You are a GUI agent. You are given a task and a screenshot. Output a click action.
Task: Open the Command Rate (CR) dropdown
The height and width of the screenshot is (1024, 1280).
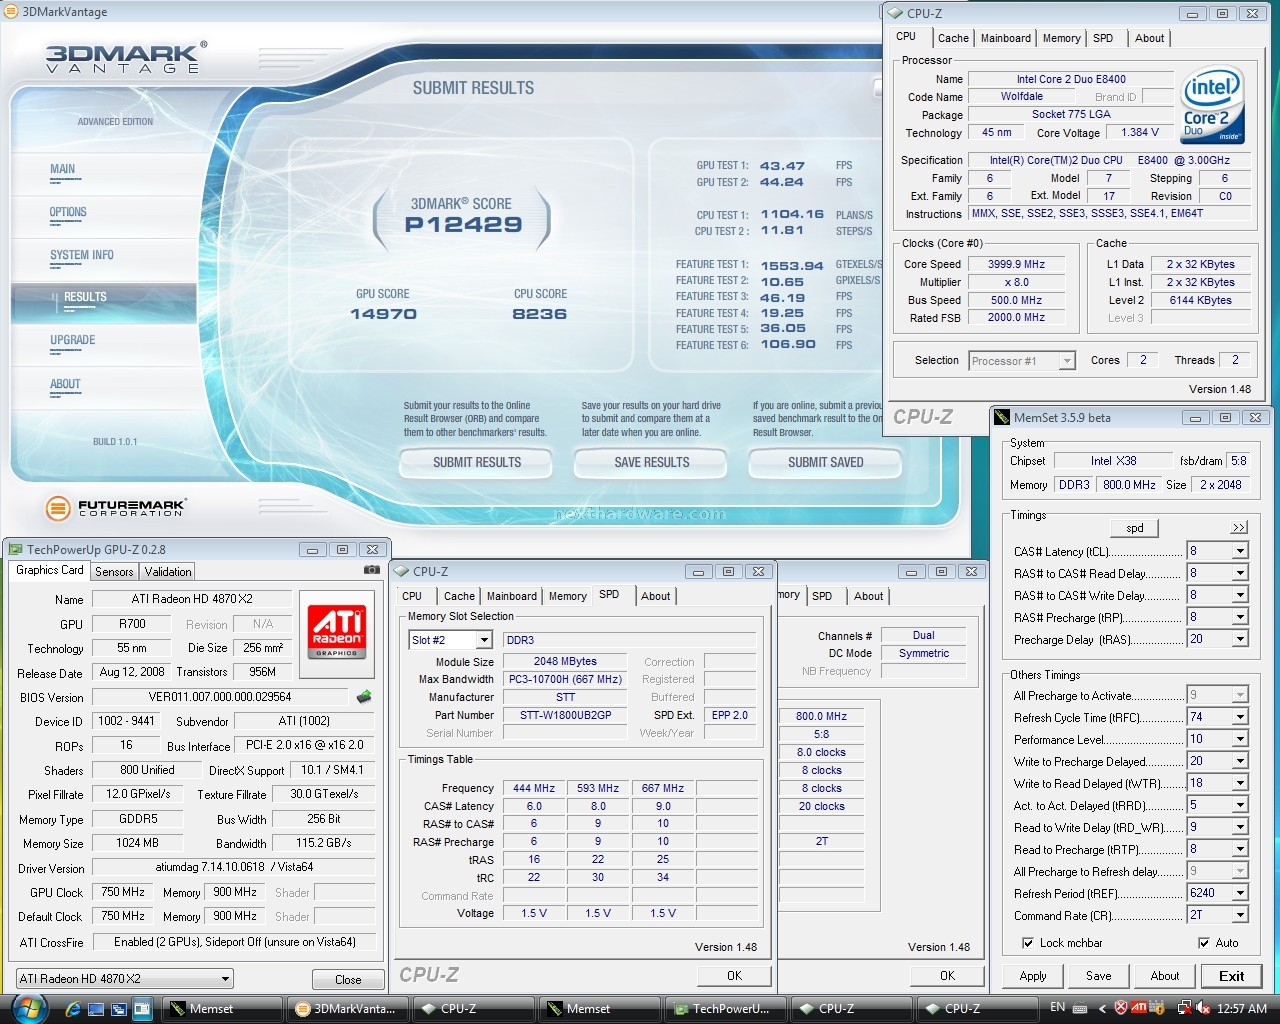(x=1240, y=915)
